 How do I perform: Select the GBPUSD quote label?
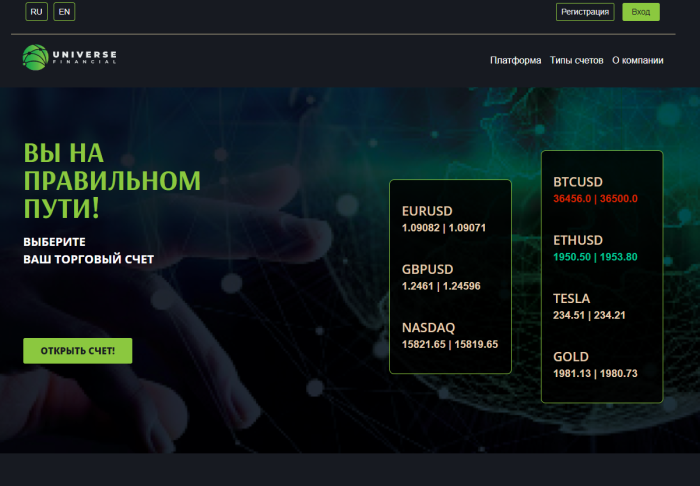(x=427, y=269)
